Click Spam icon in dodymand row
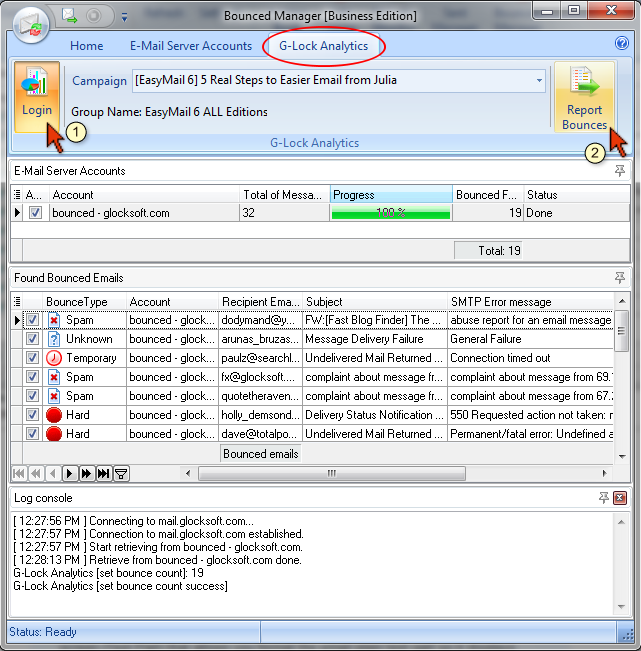Image resolution: width=641 pixels, height=651 pixels. pos(54,320)
